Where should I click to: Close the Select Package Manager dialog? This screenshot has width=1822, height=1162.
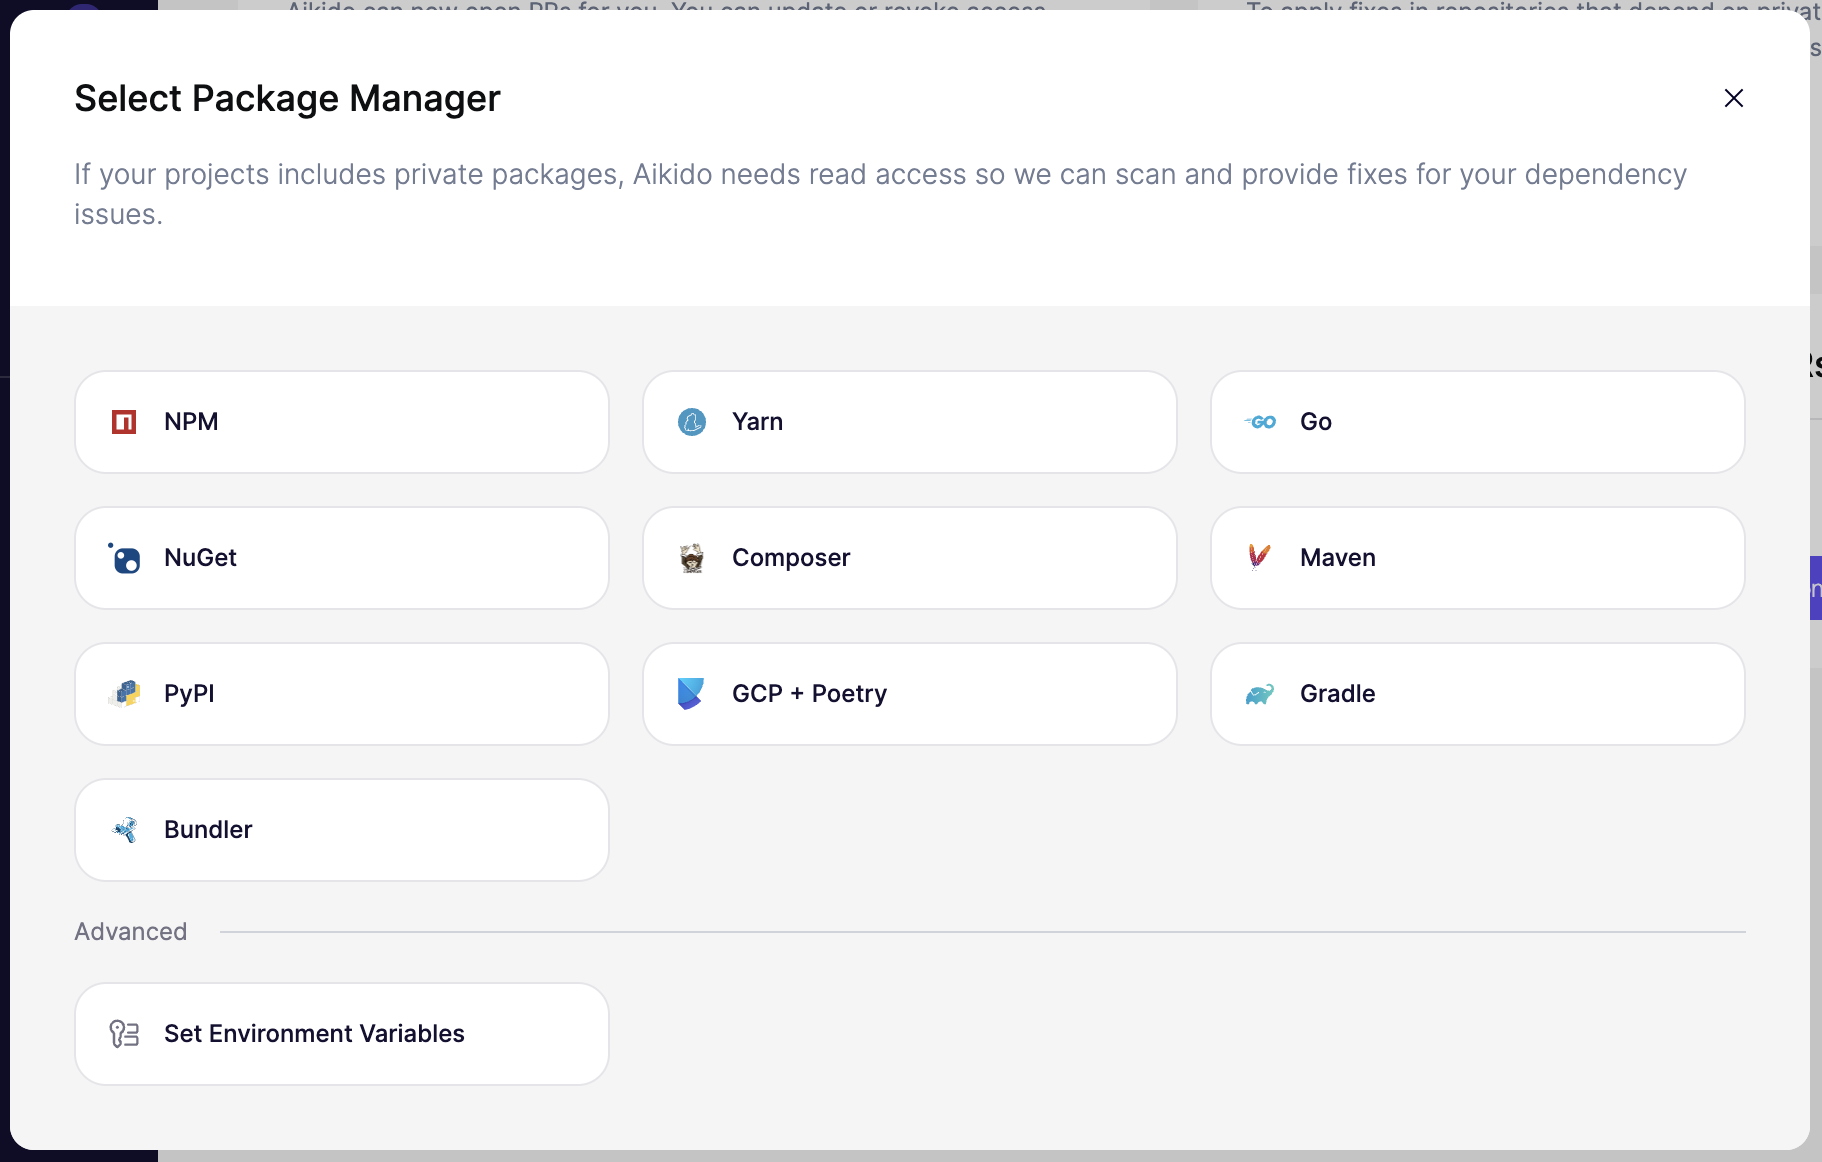point(1734,98)
